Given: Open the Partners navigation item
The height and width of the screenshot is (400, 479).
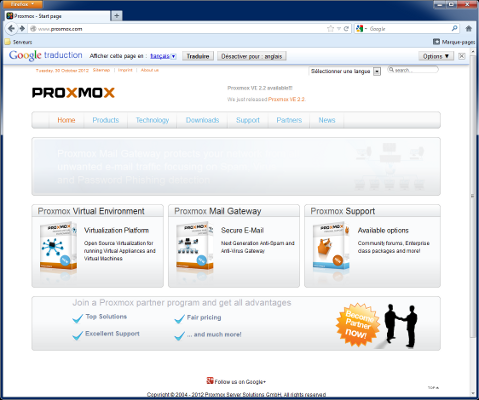Looking at the screenshot, I should tap(289, 120).
